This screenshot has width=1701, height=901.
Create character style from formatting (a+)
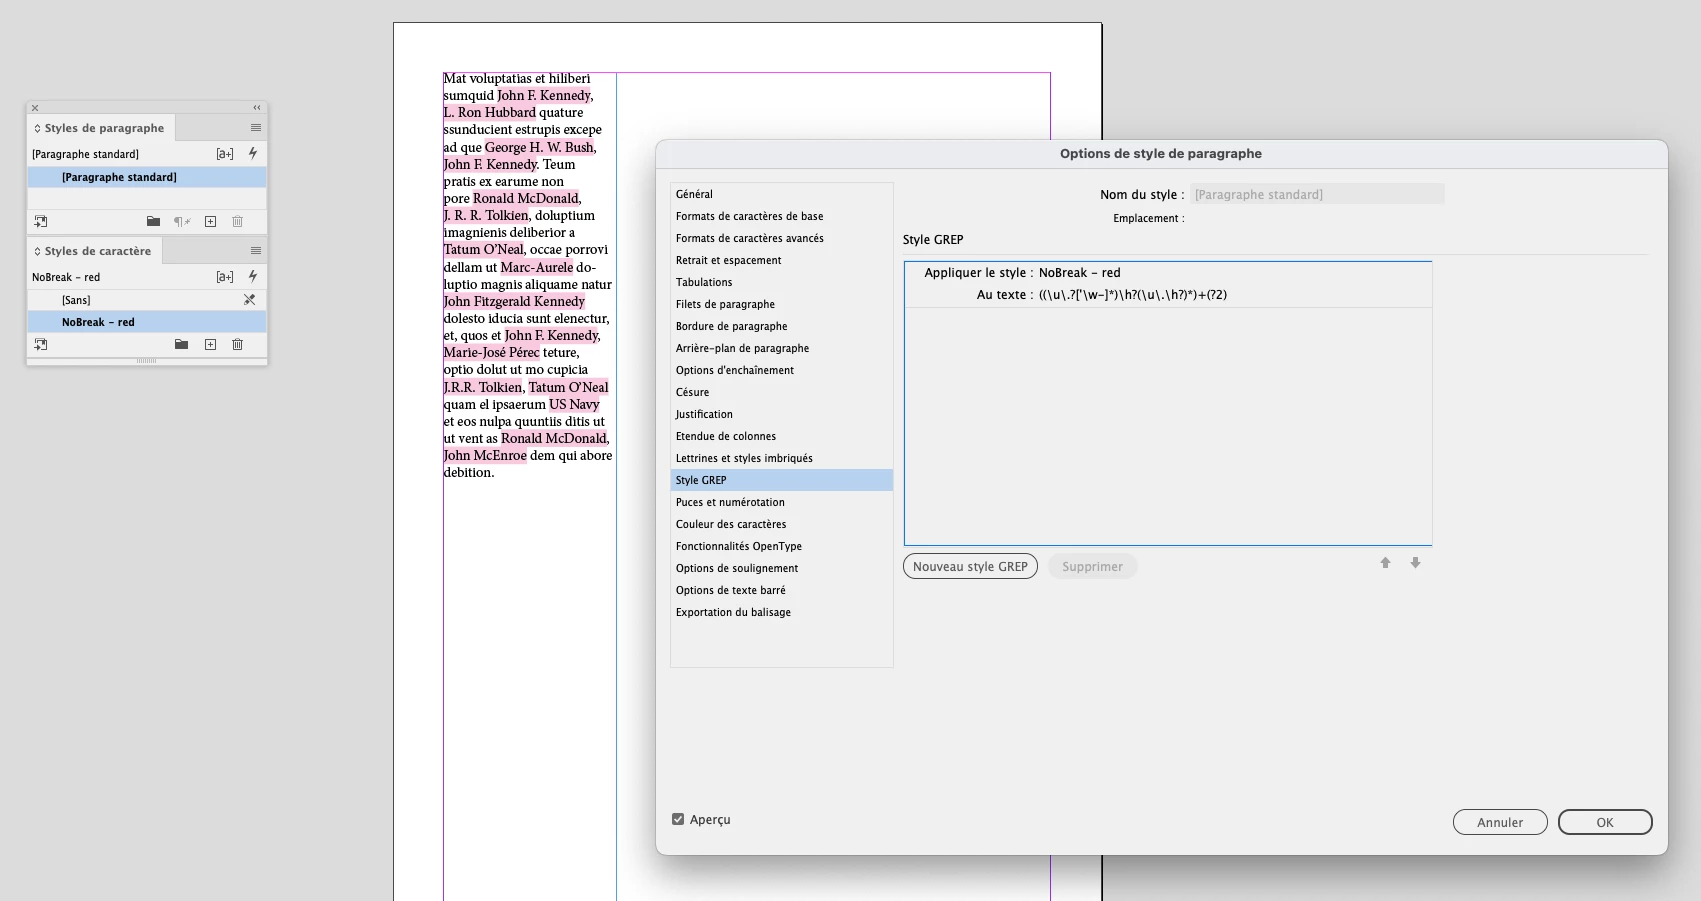[225, 277]
